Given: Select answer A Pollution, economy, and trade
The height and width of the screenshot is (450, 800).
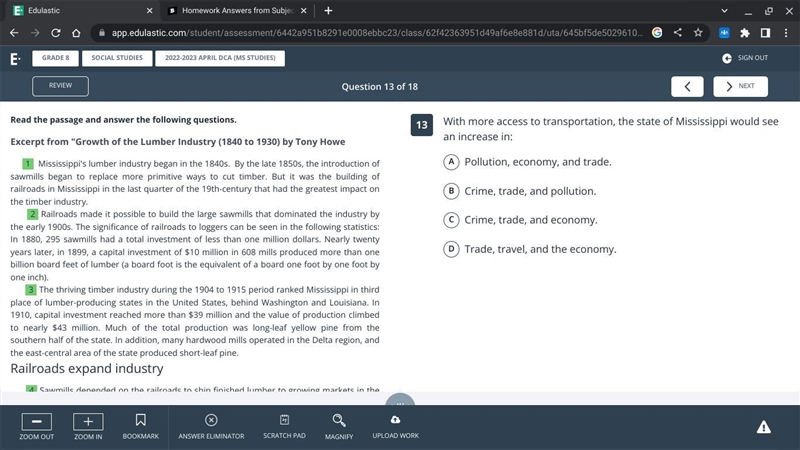Looking at the screenshot, I should coord(451,162).
